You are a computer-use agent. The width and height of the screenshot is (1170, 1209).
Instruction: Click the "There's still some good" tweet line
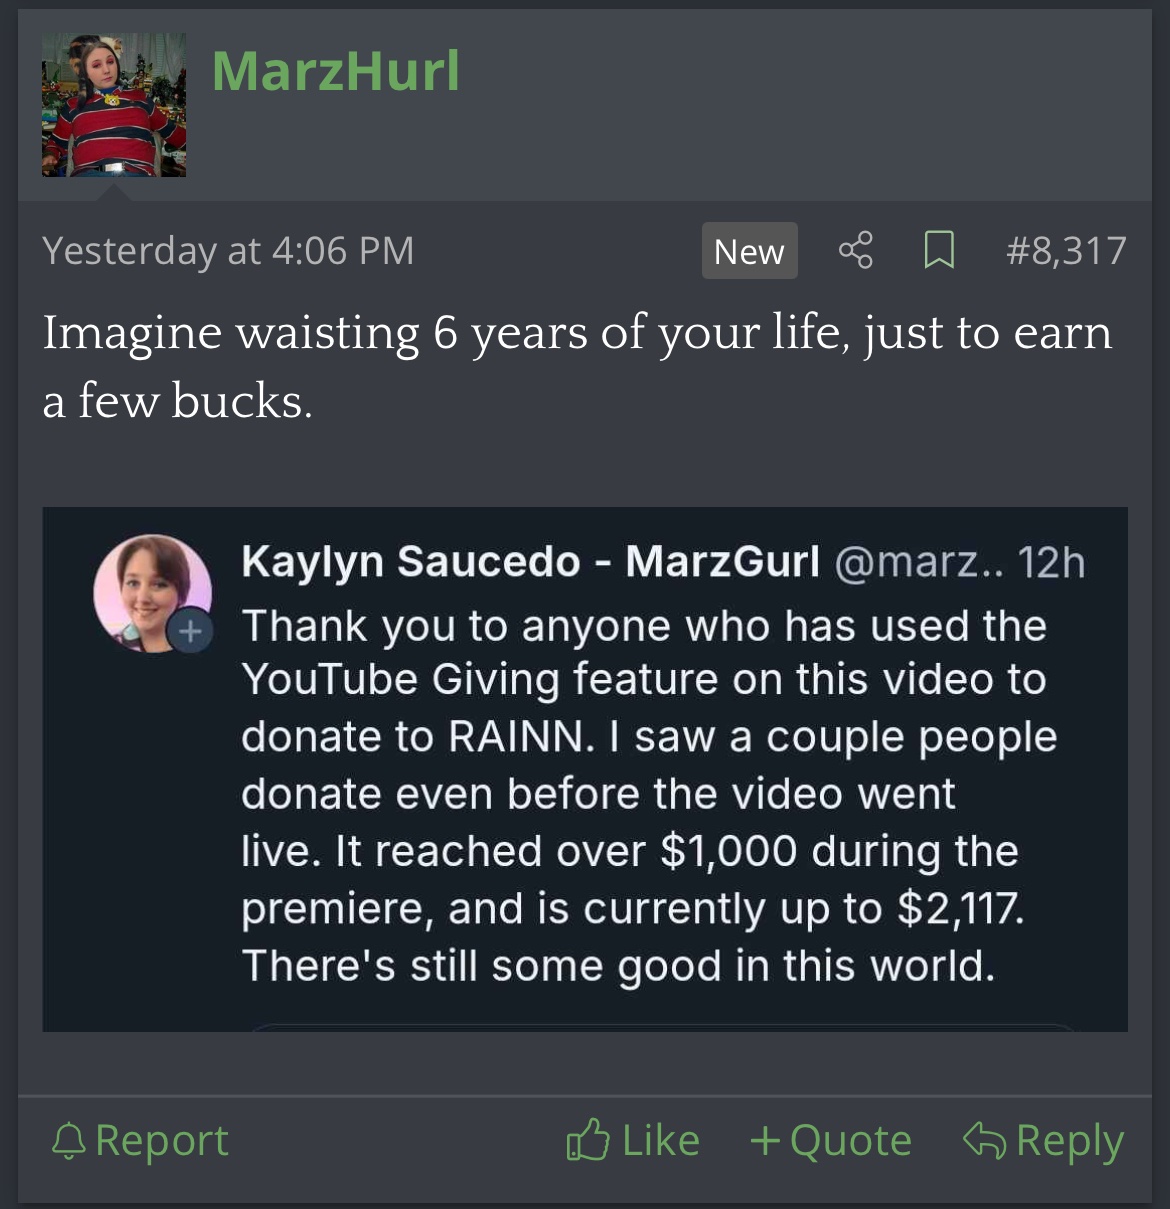coord(618,966)
